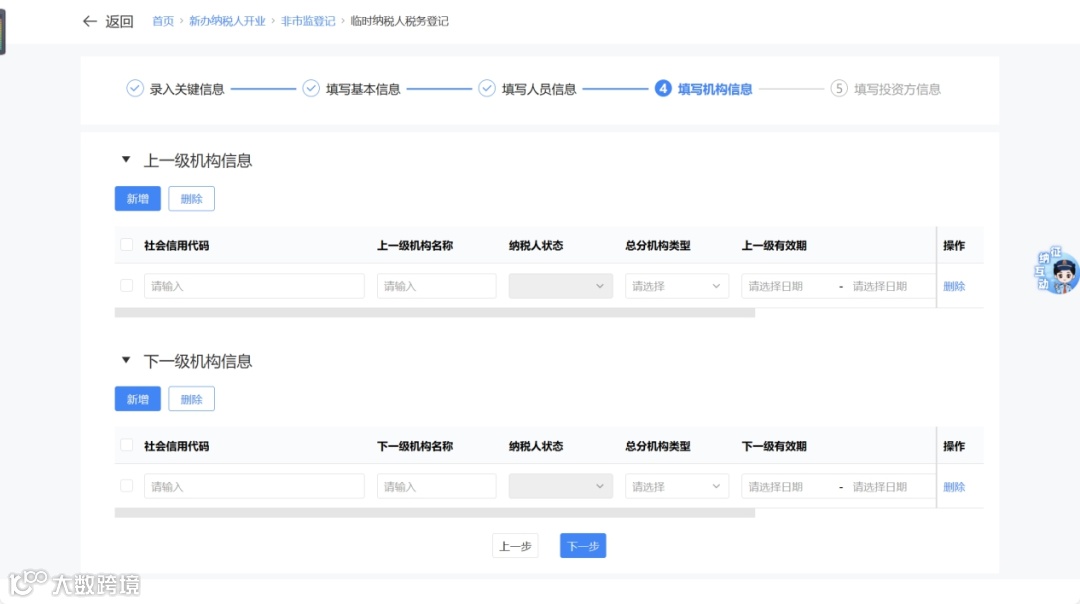Click 删除 link in 下一级机构 row
Image resolution: width=1080 pixels, height=604 pixels.
(x=954, y=486)
